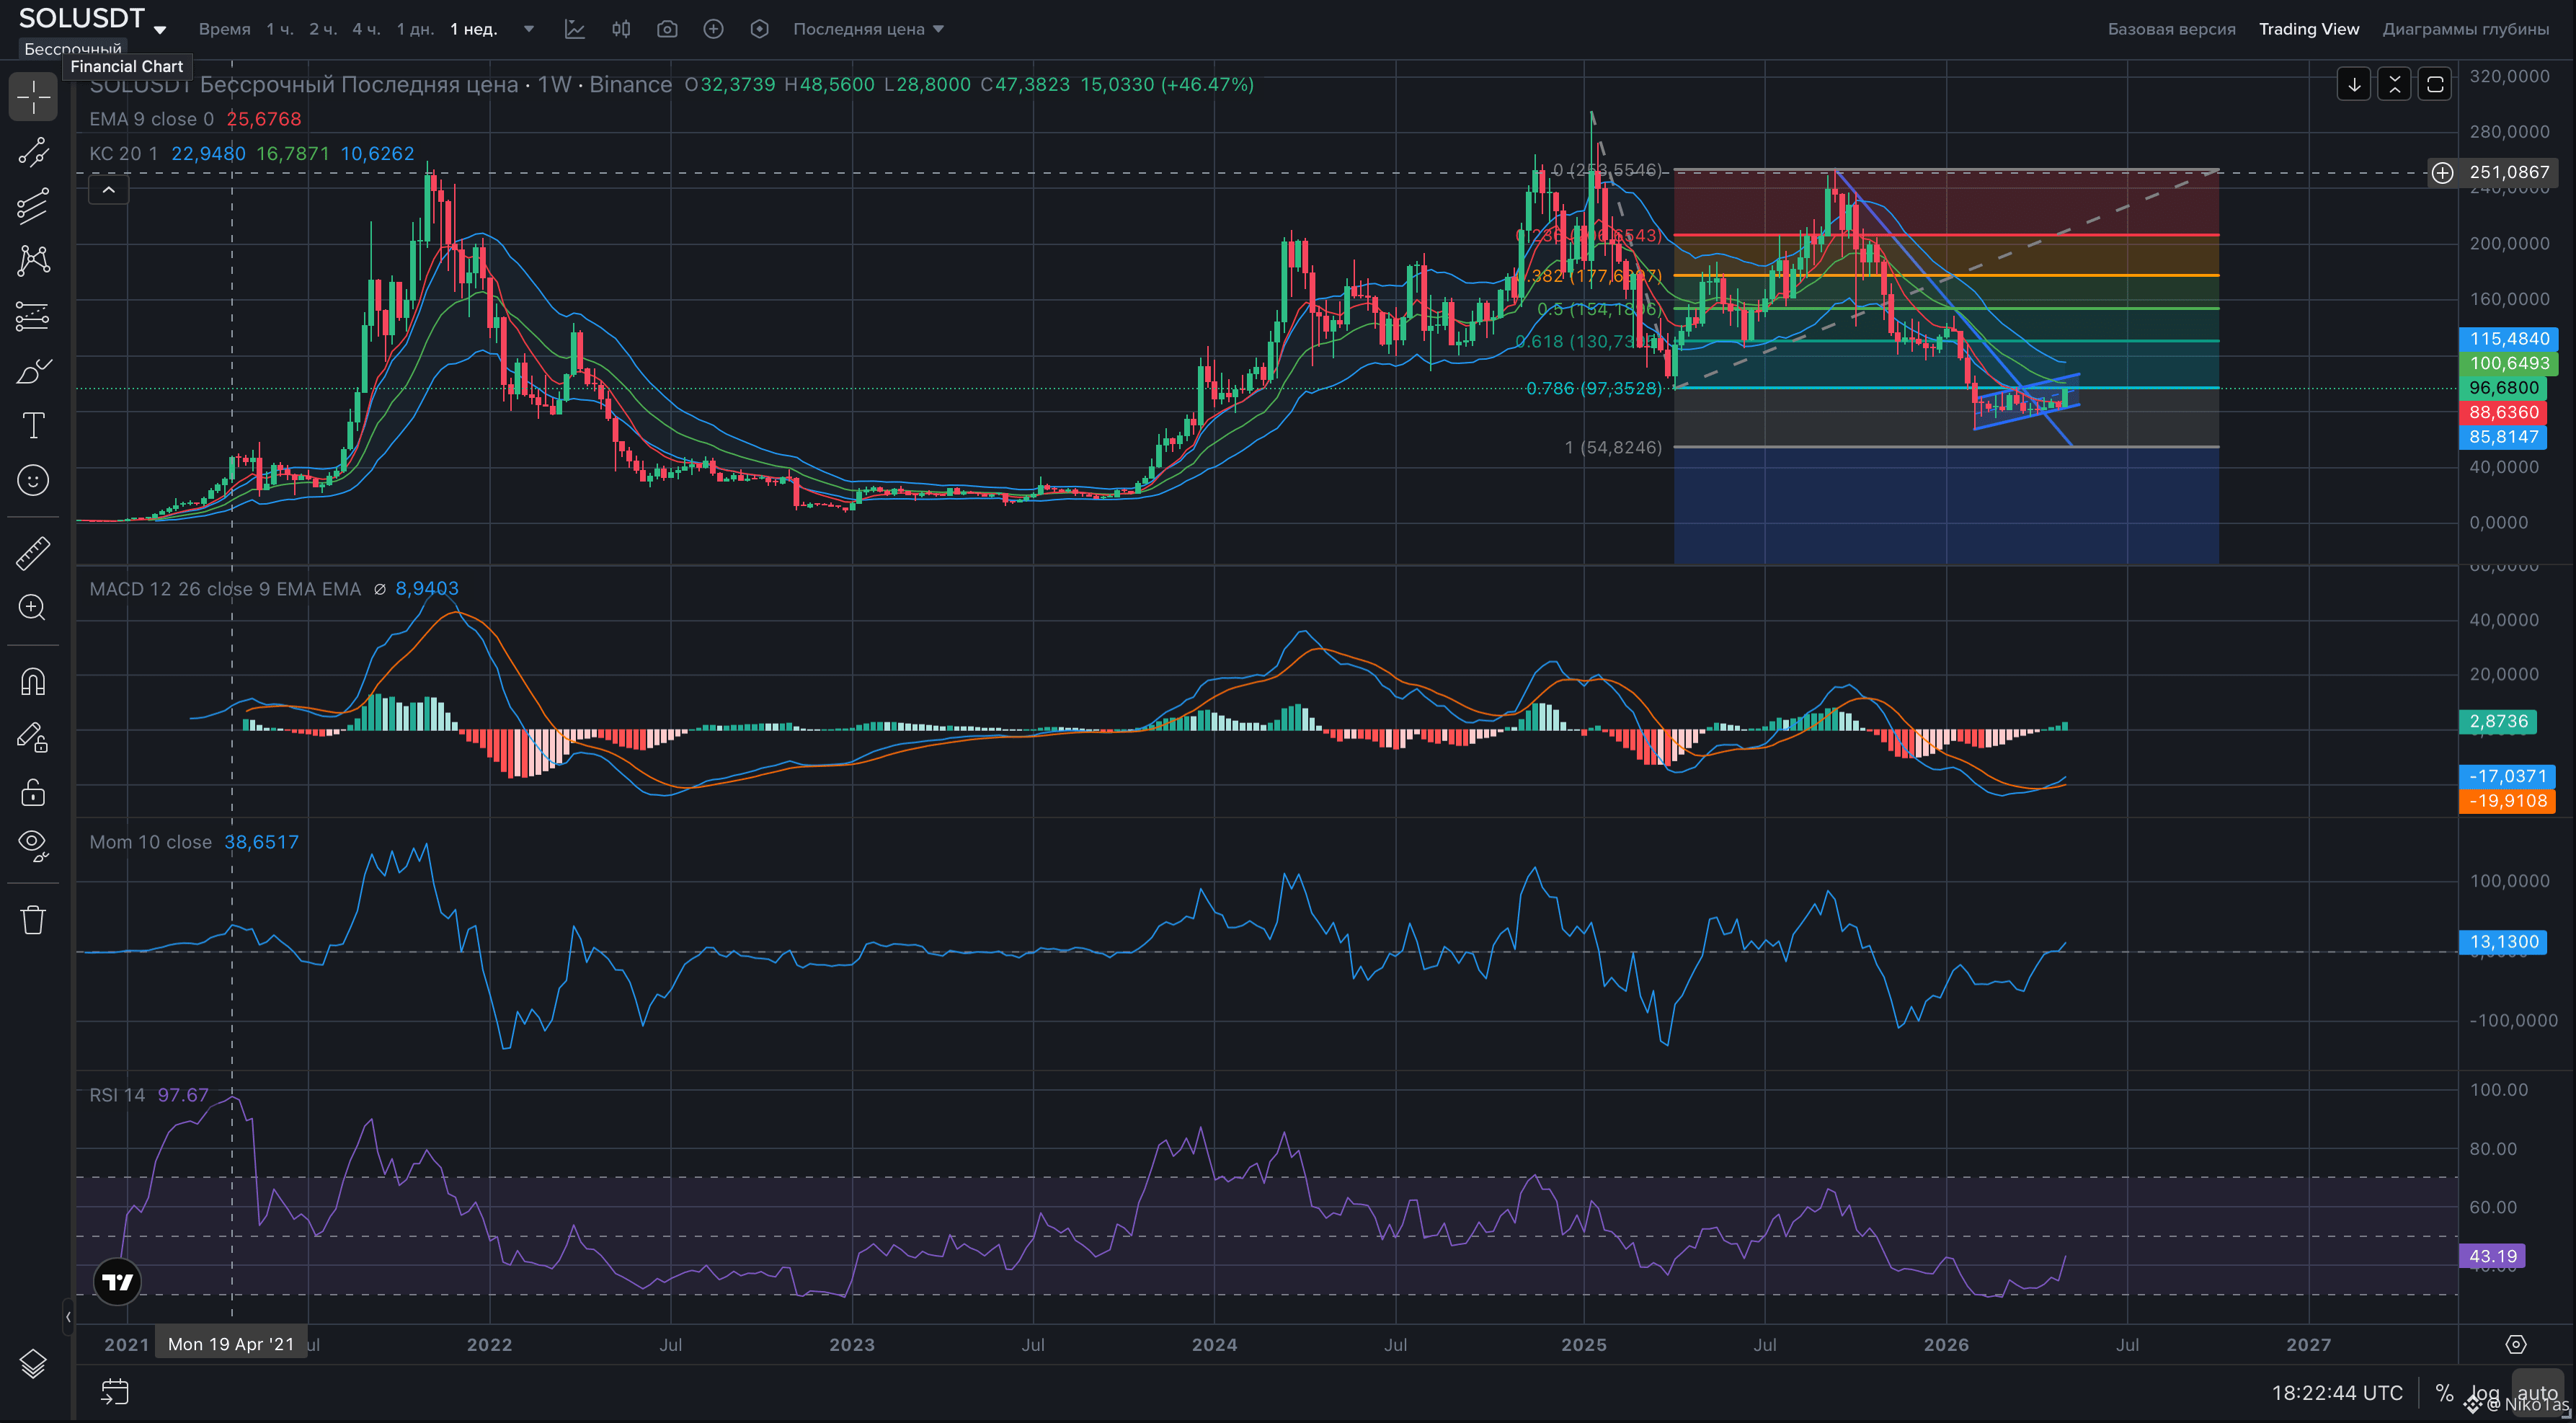Open the technical indicators chart icon
The width and height of the screenshot is (2576, 1423).
tap(575, 29)
